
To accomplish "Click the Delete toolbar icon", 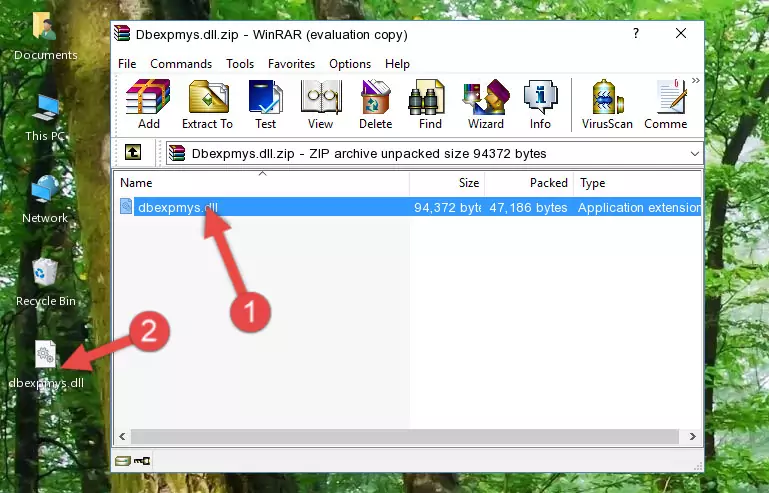I will [375, 104].
